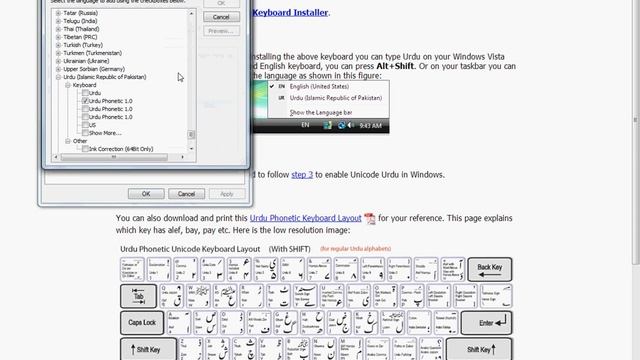Click the left Shift Key beside Caps Lock

[x=148, y=349]
